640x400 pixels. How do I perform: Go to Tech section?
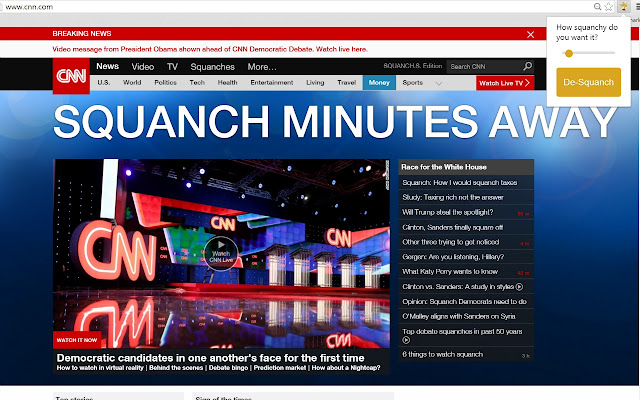[x=197, y=82]
